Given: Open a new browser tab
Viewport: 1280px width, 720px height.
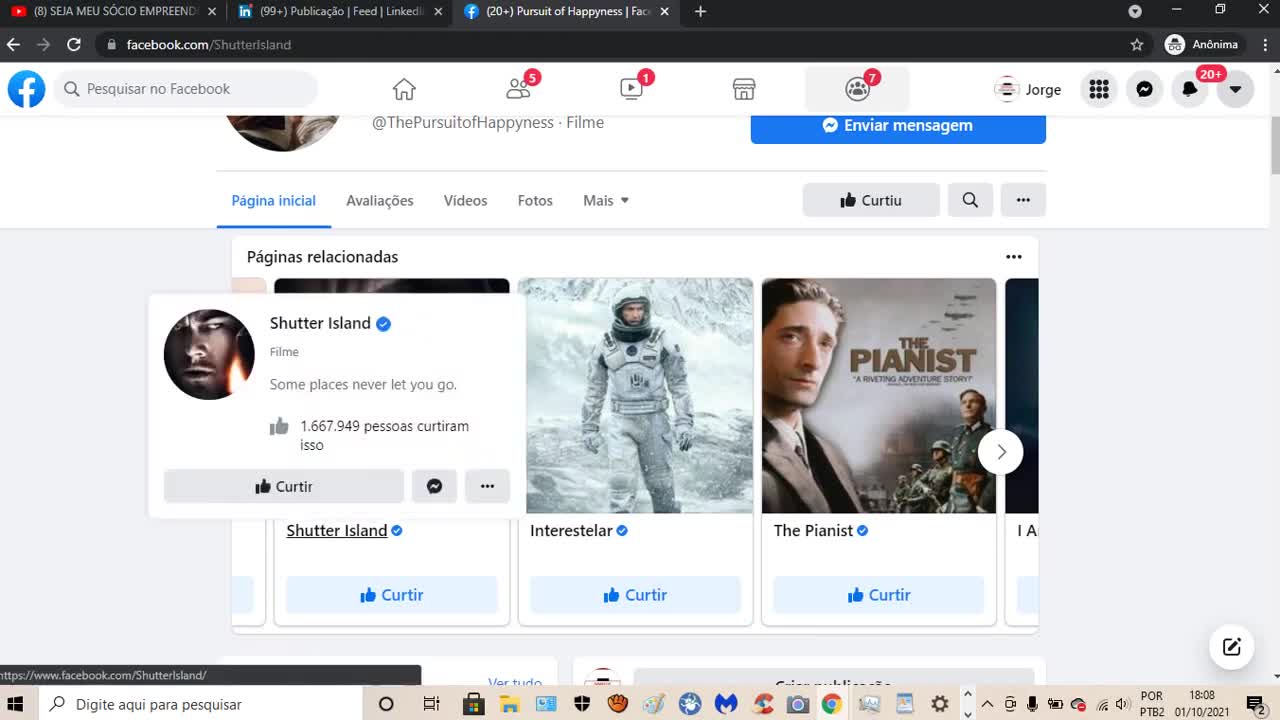Looking at the screenshot, I should pyautogui.click(x=700, y=12).
